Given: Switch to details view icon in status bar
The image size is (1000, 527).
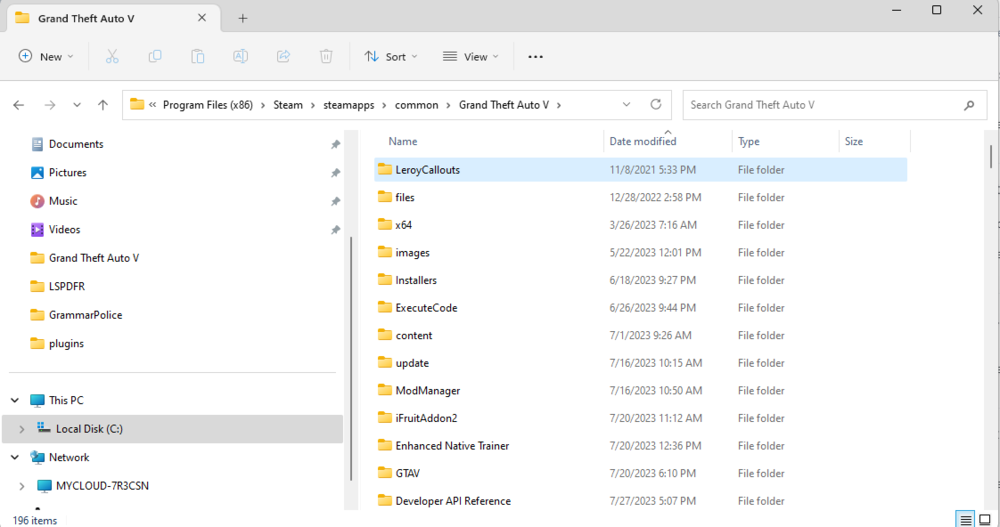Looking at the screenshot, I should [x=966, y=519].
